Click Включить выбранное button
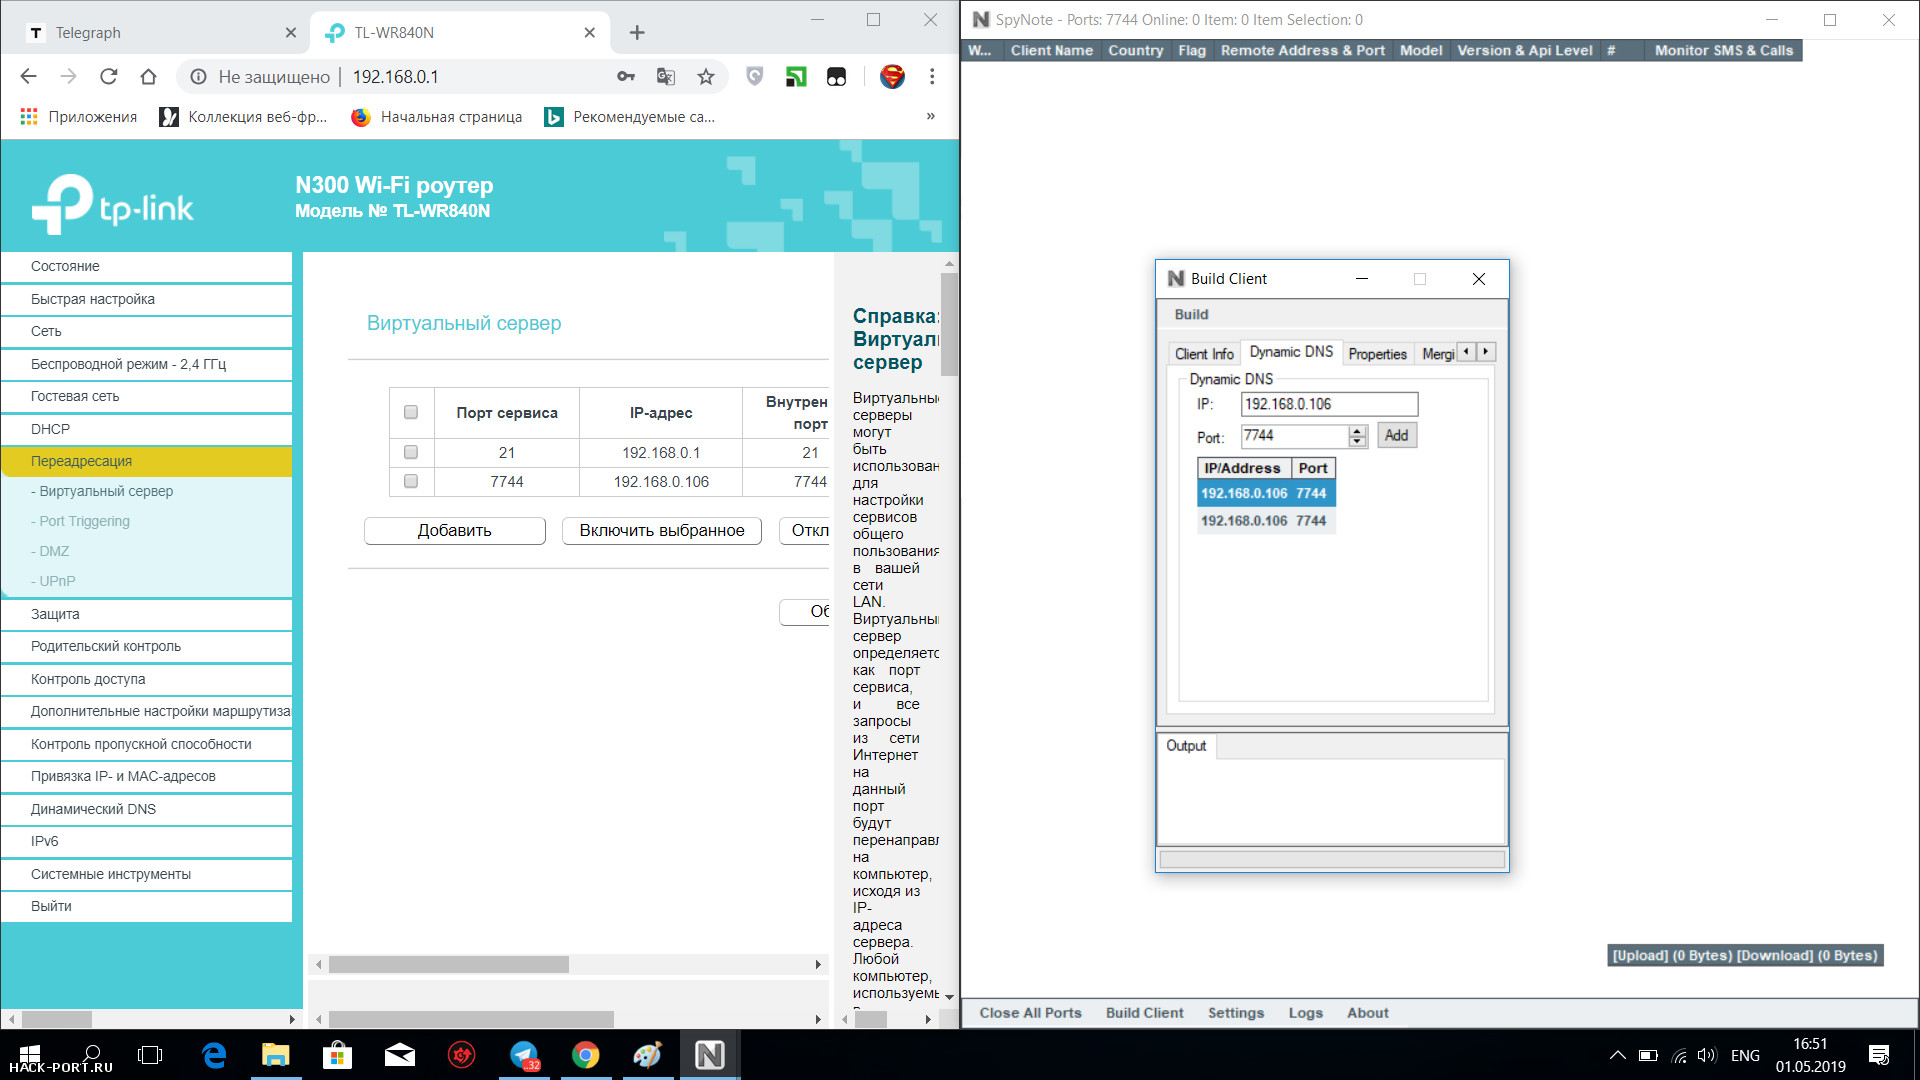This screenshot has width=1920, height=1080. click(x=662, y=531)
